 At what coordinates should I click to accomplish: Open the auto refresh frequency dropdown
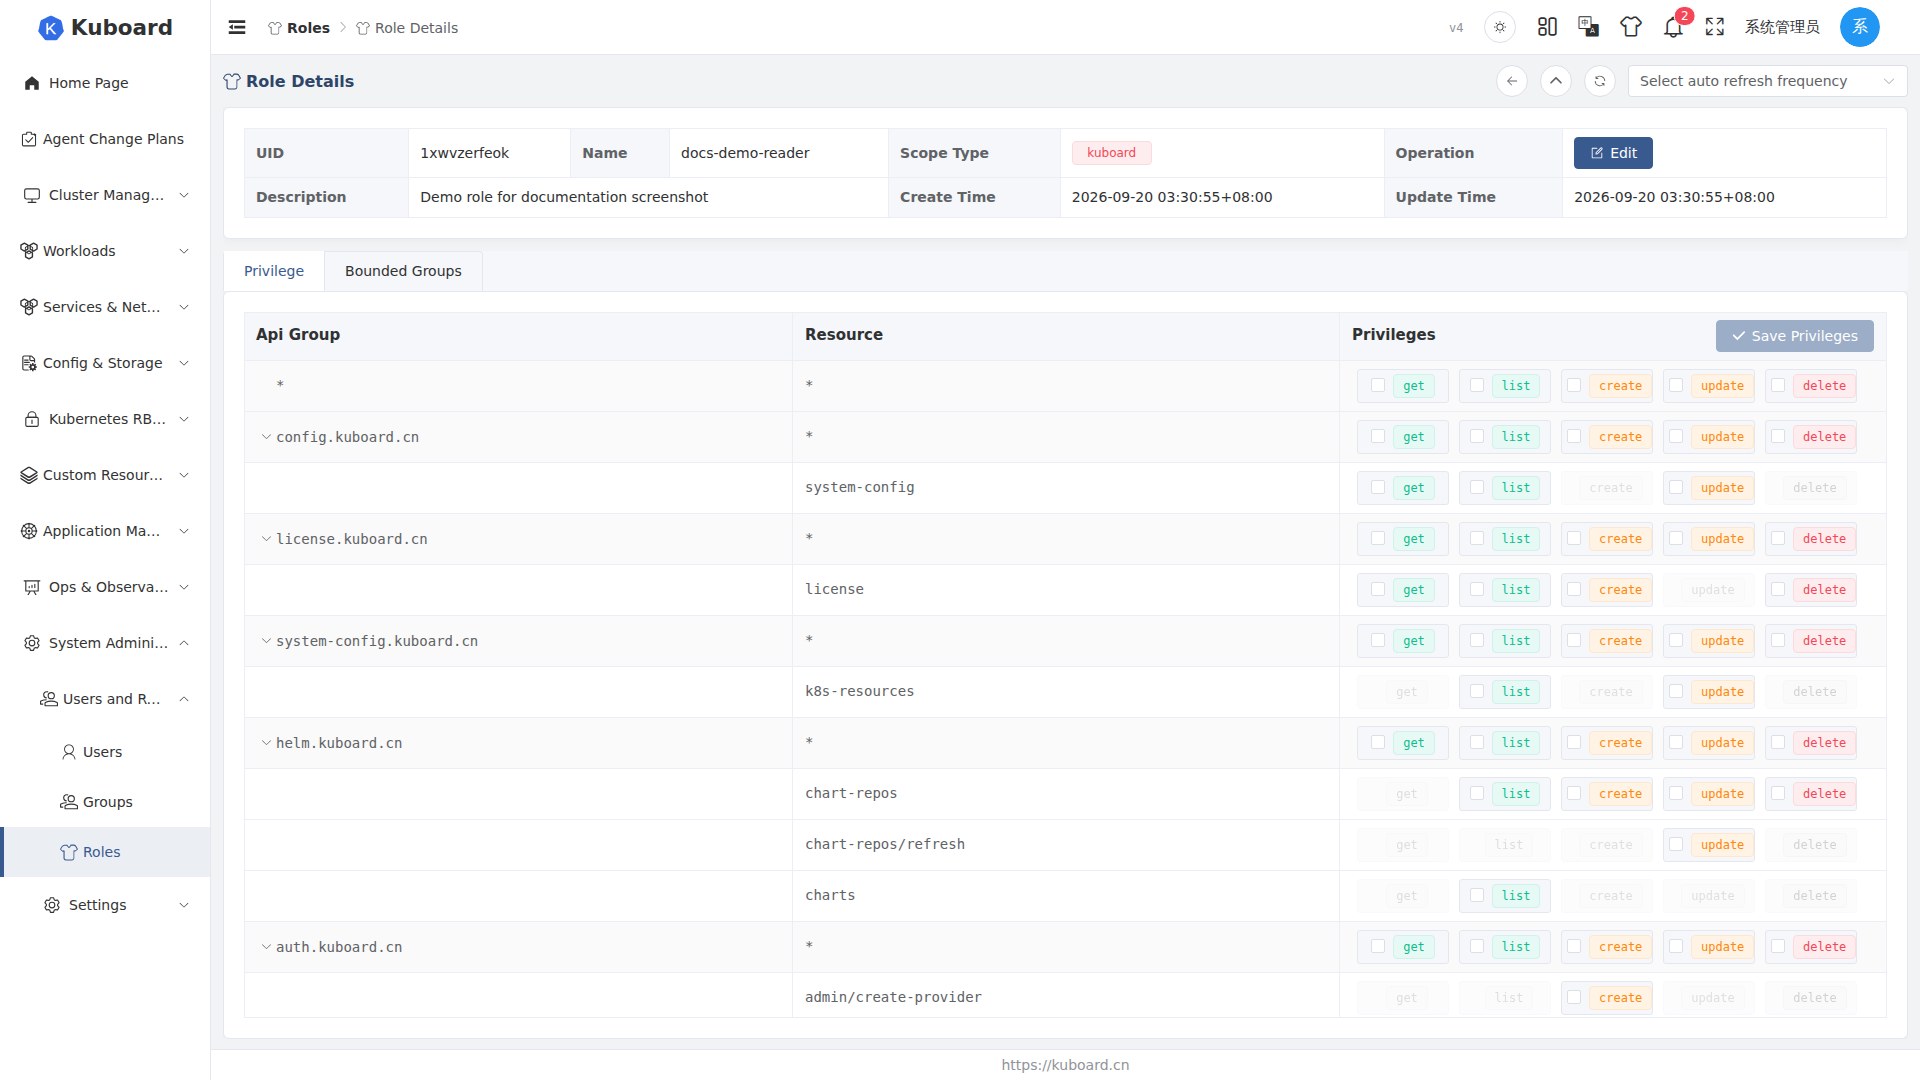point(1767,81)
